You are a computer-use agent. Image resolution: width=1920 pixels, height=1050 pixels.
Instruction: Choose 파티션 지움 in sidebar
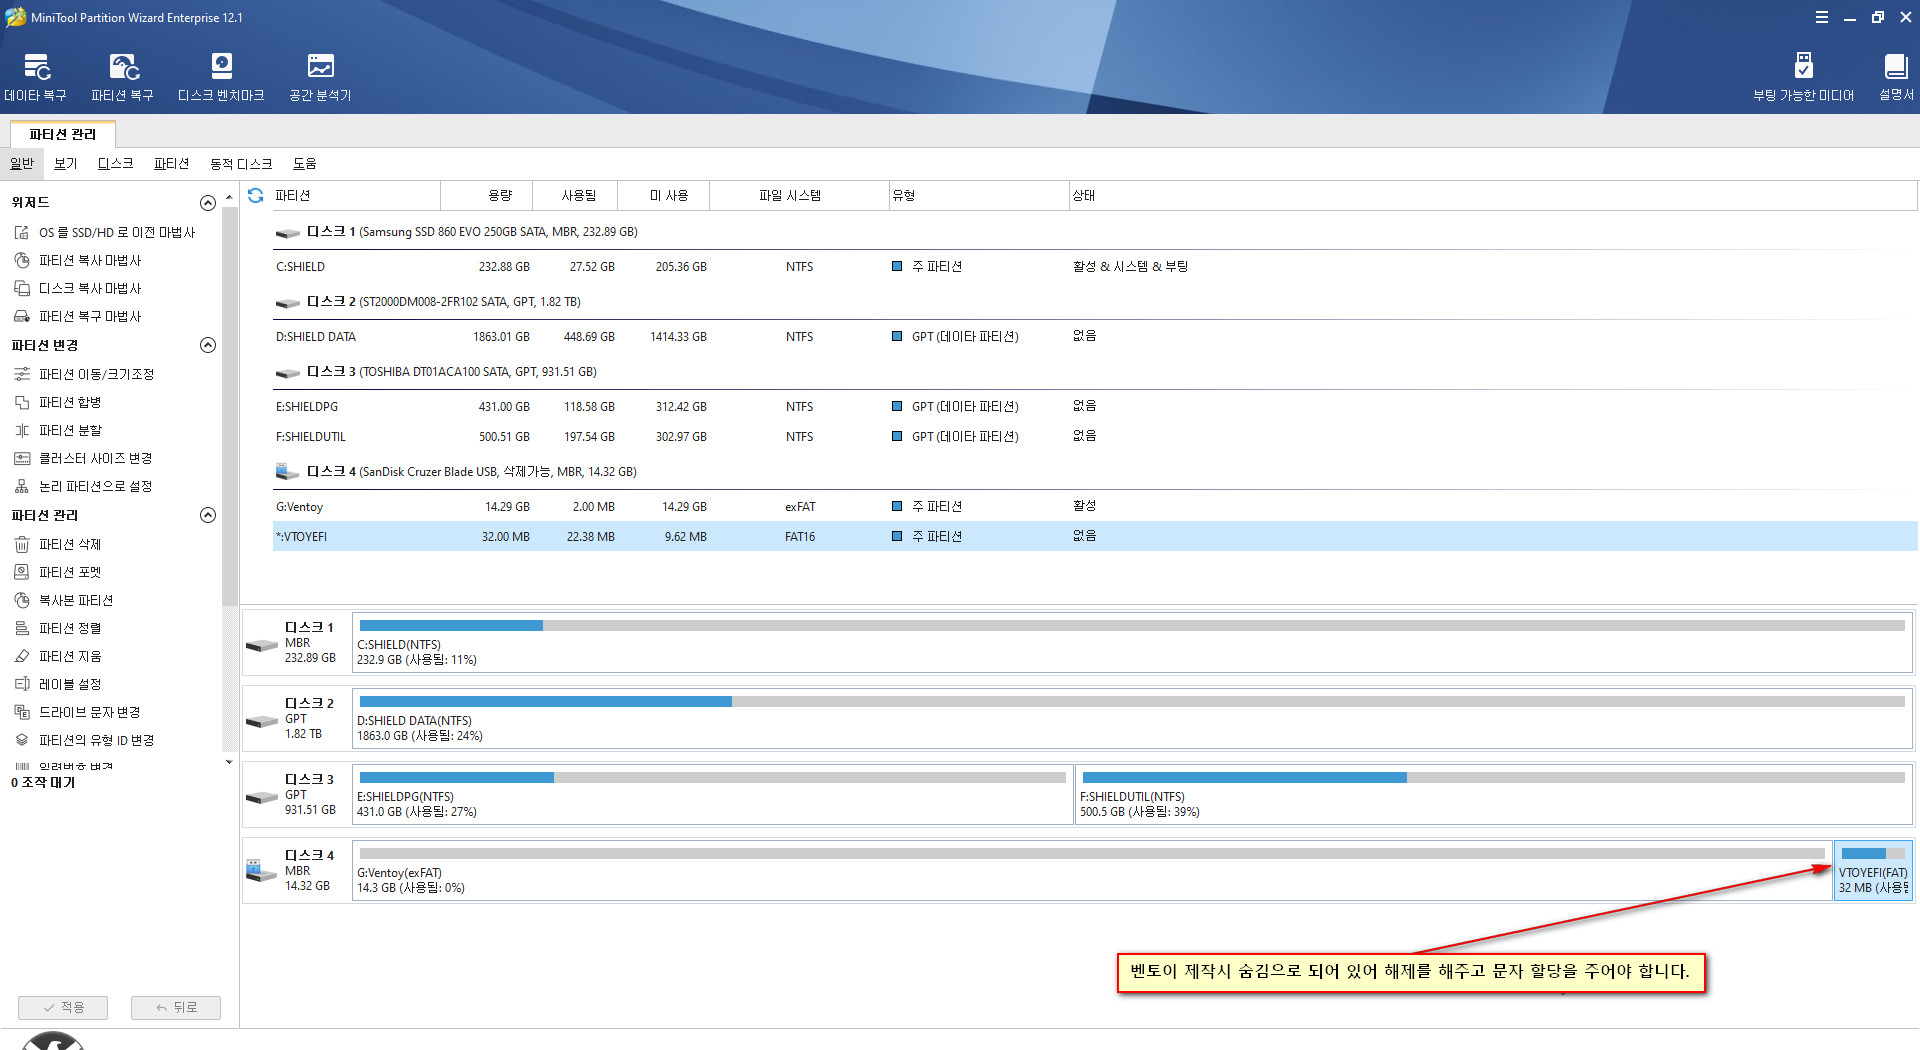[x=59, y=656]
